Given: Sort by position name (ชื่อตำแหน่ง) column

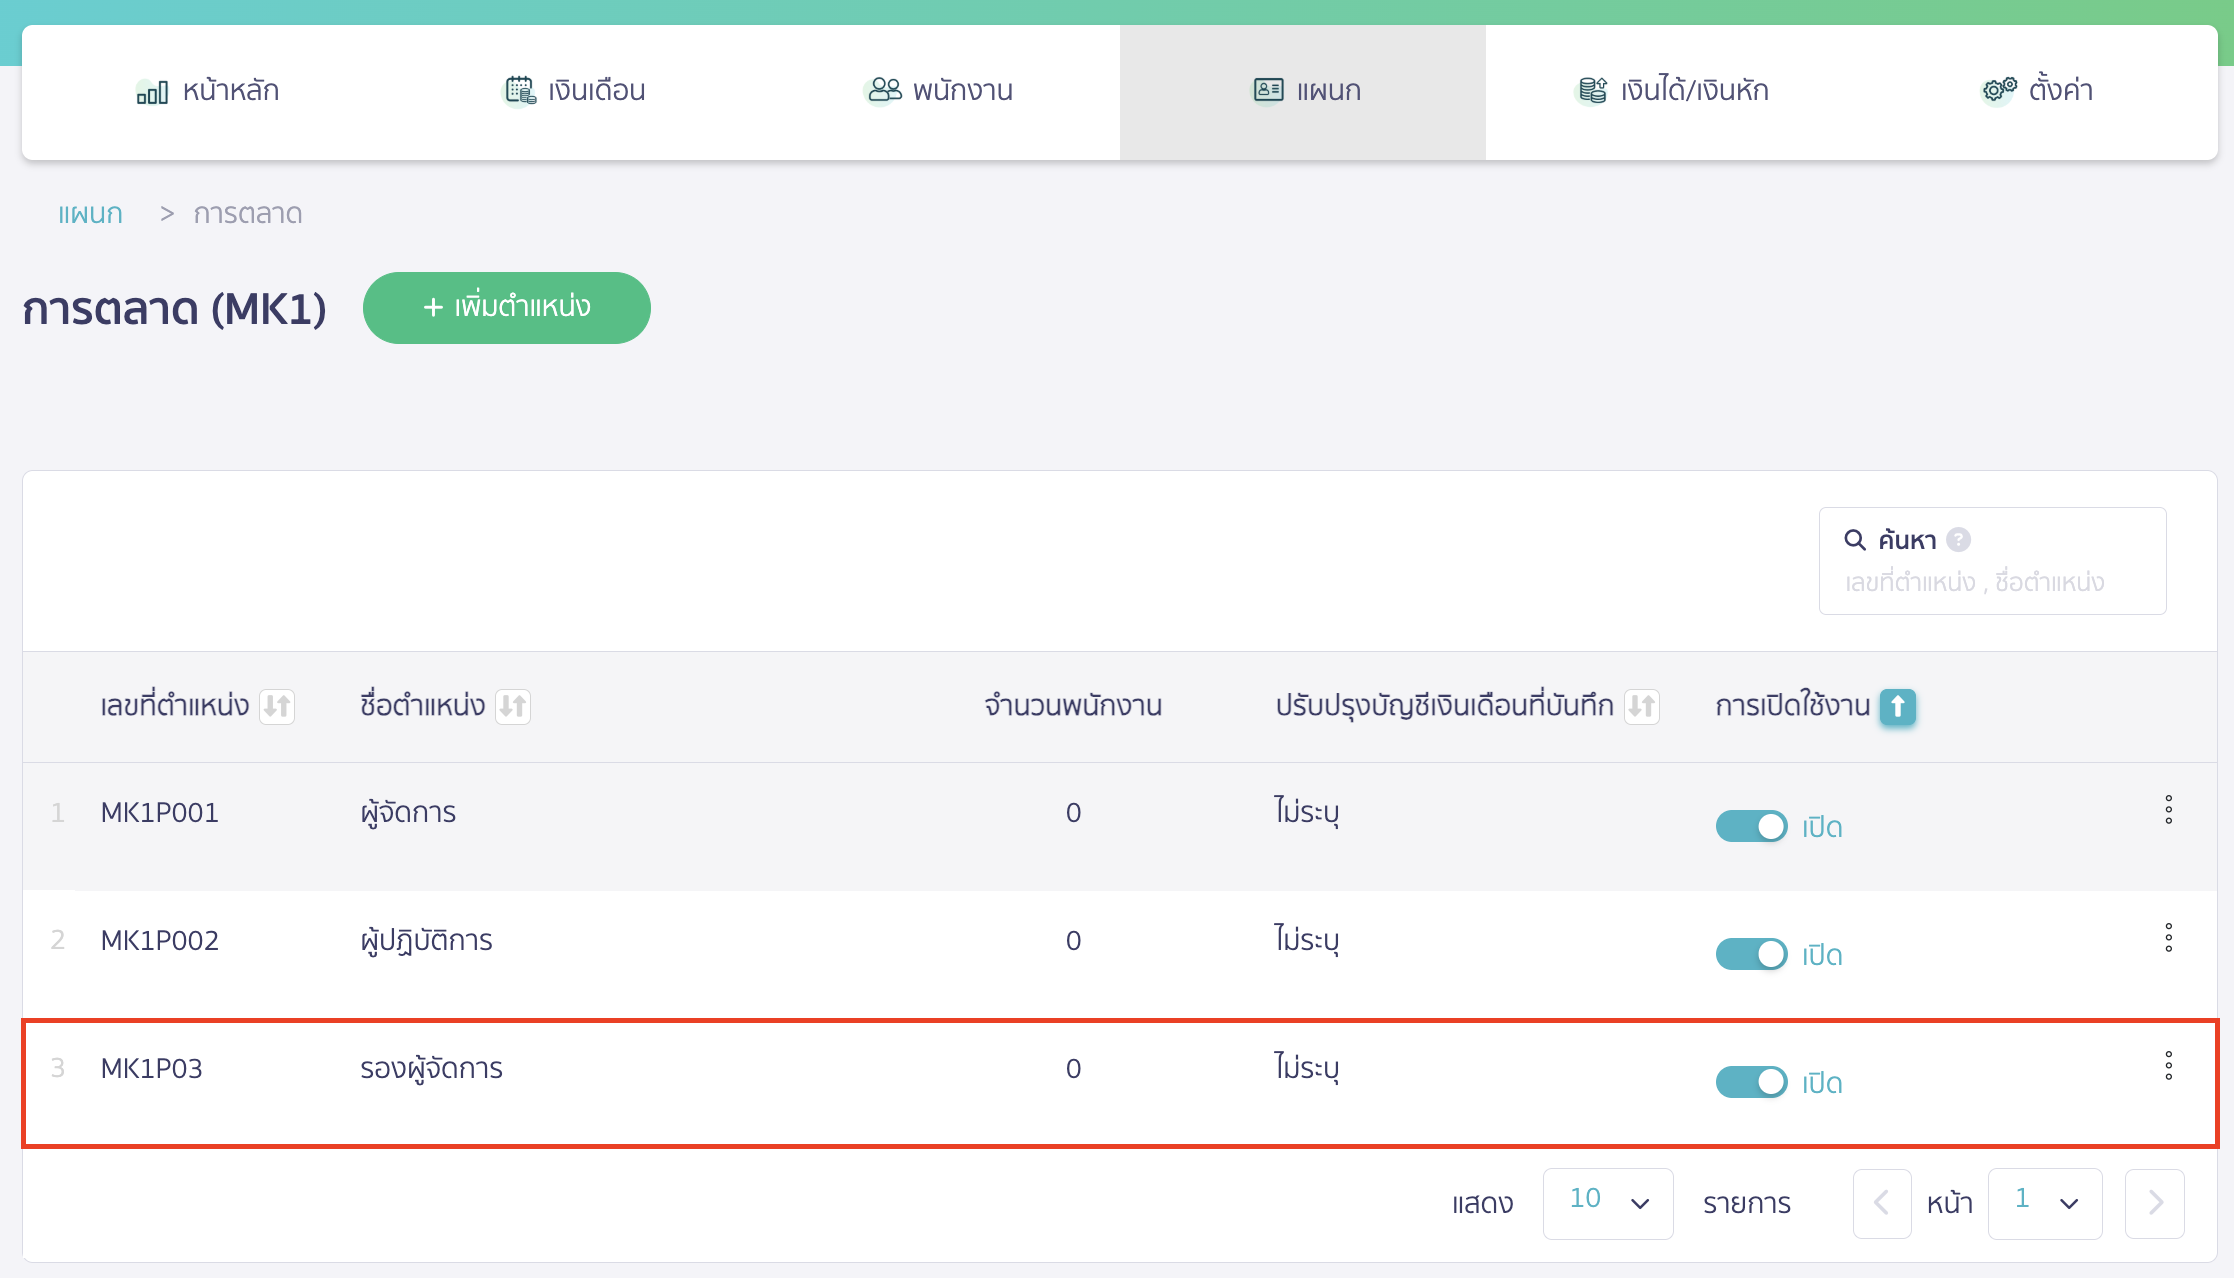Looking at the screenshot, I should (513, 707).
